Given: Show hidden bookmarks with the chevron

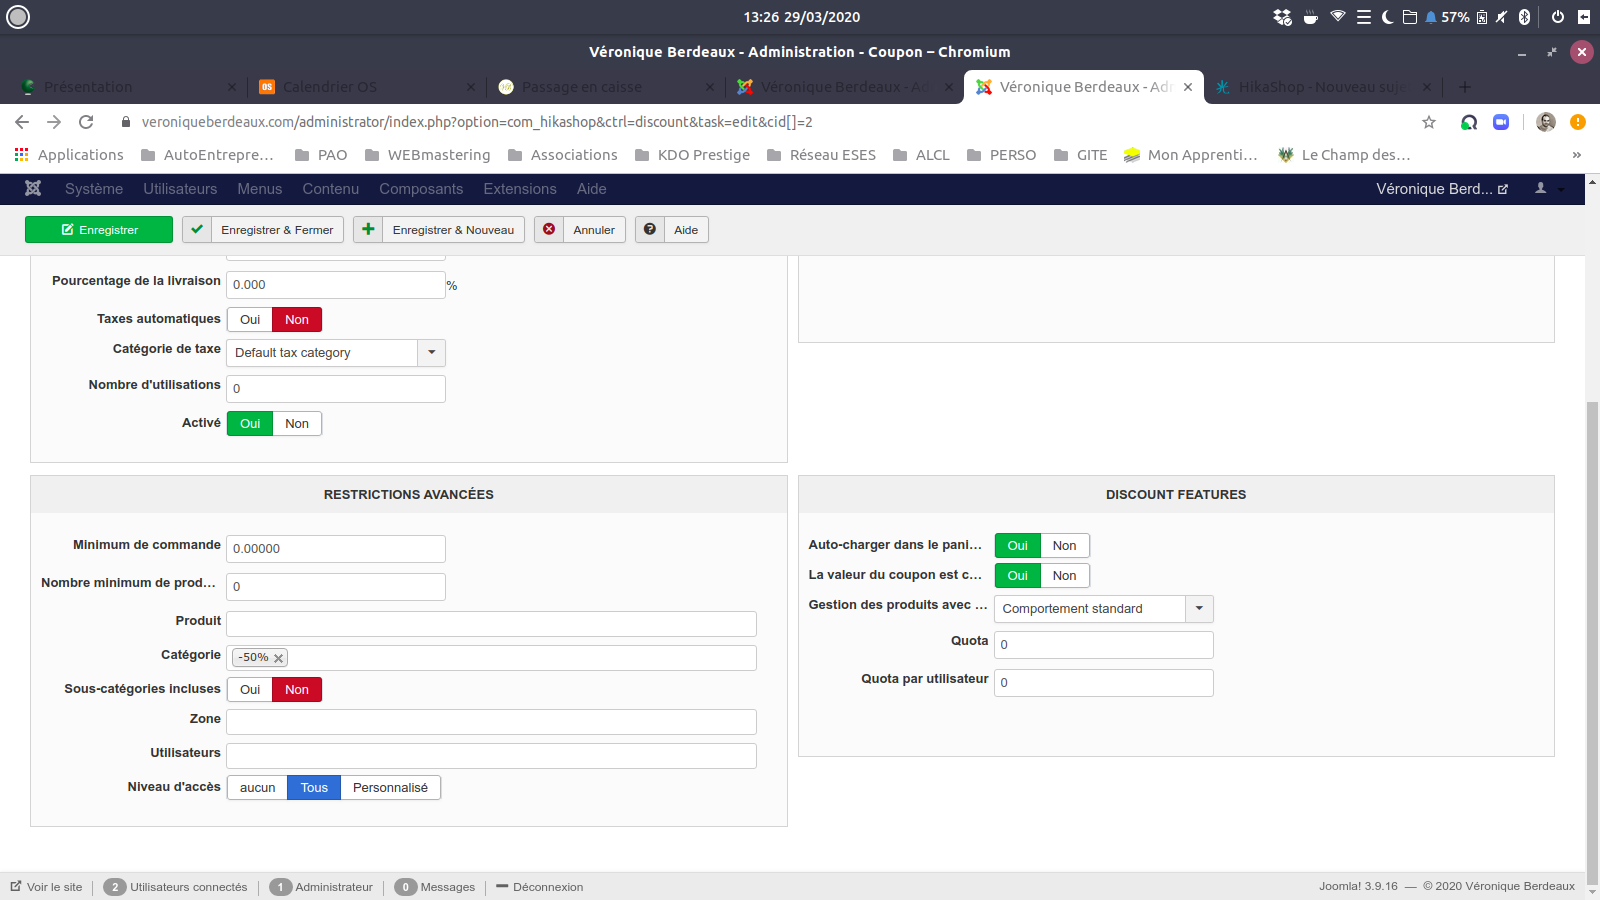Looking at the screenshot, I should (x=1576, y=155).
